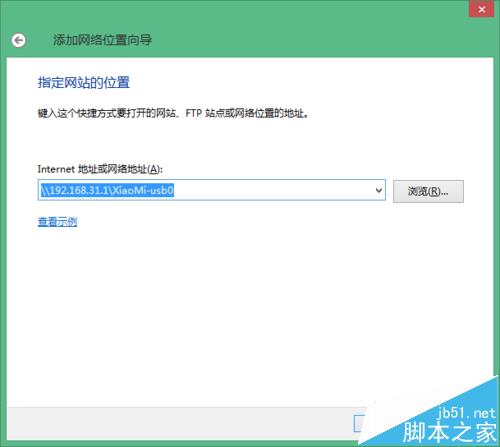Click the partially hidden Next button at bottom
500x447 pixels.
[359, 424]
